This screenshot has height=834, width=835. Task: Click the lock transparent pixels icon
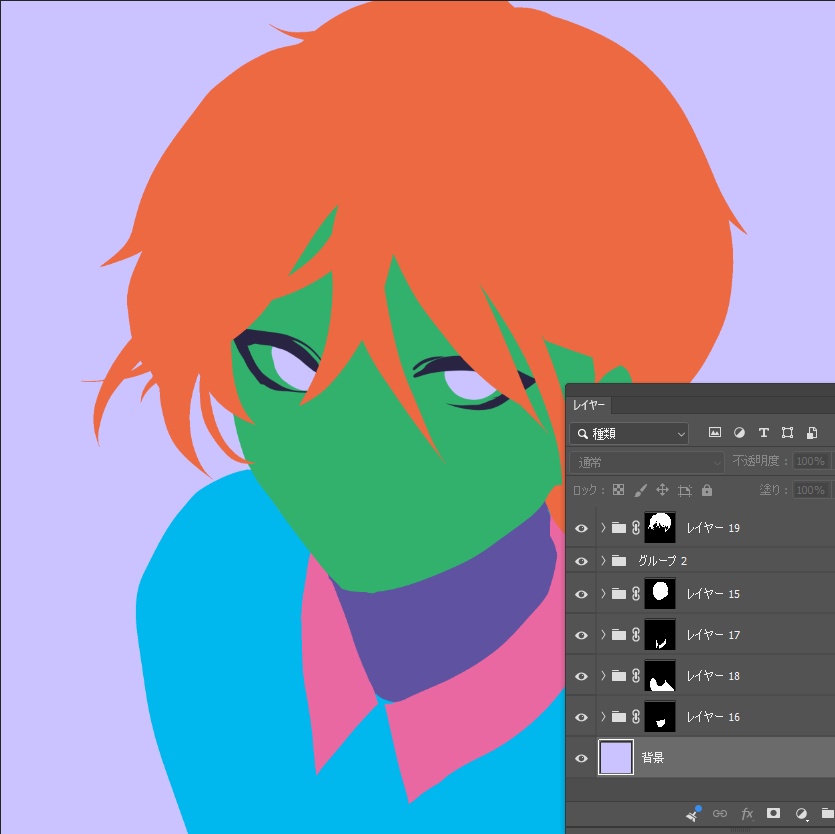[x=618, y=490]
